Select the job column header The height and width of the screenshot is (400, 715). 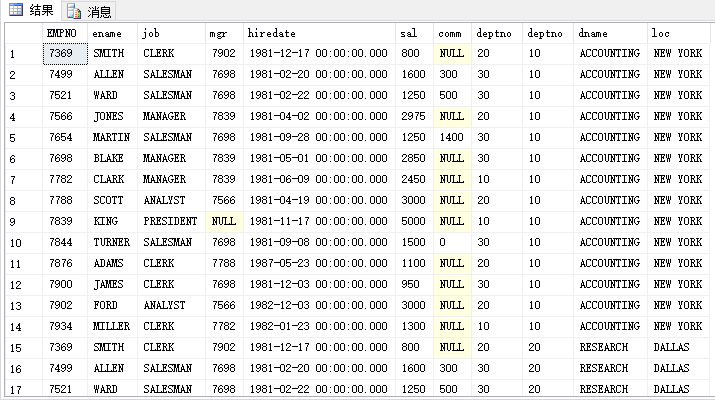pos(171,33)
